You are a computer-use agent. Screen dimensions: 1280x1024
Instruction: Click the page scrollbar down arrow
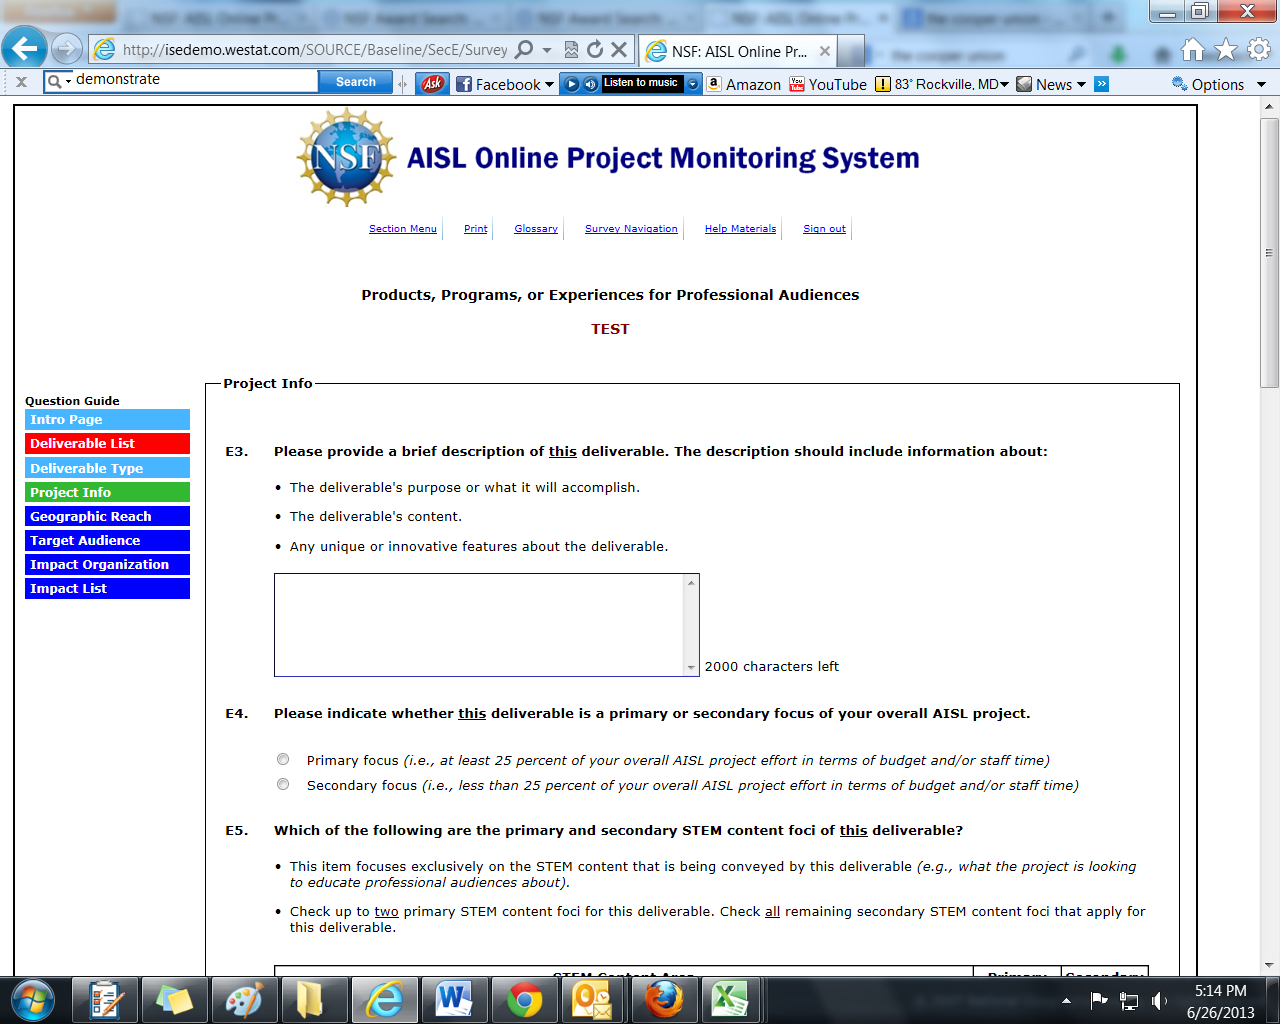[x=1269, y=965]
